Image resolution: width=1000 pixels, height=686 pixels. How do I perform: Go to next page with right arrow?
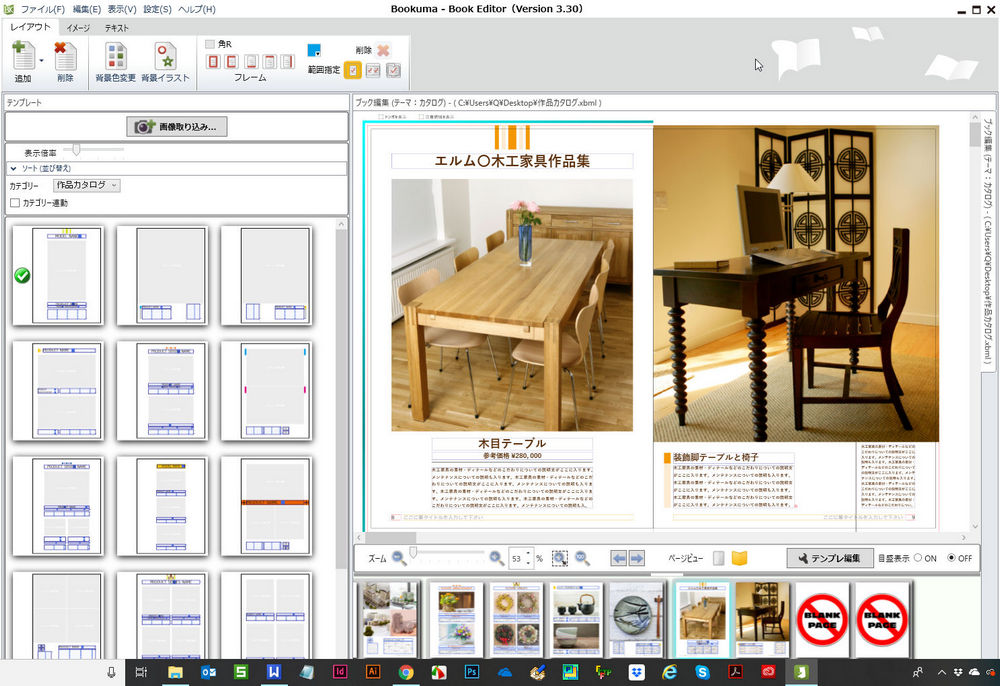point(636,558)
